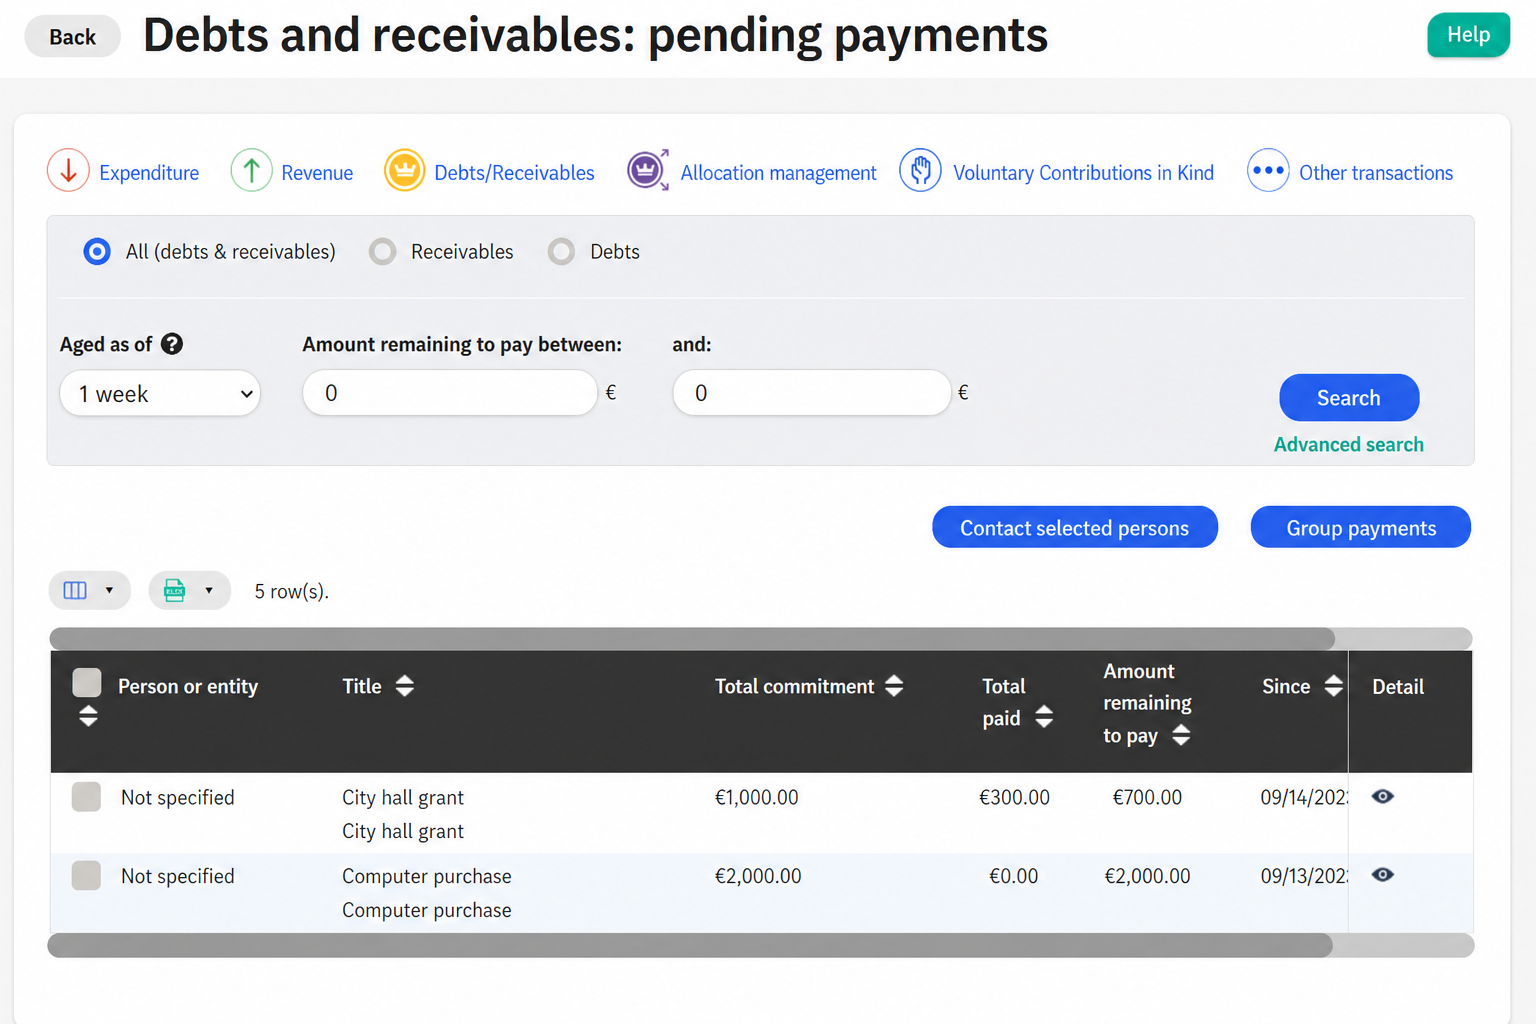Viewport: 1536px width, 1024px height.
Task: Click the Aged as of help icon
Action: tap(172, 344)
